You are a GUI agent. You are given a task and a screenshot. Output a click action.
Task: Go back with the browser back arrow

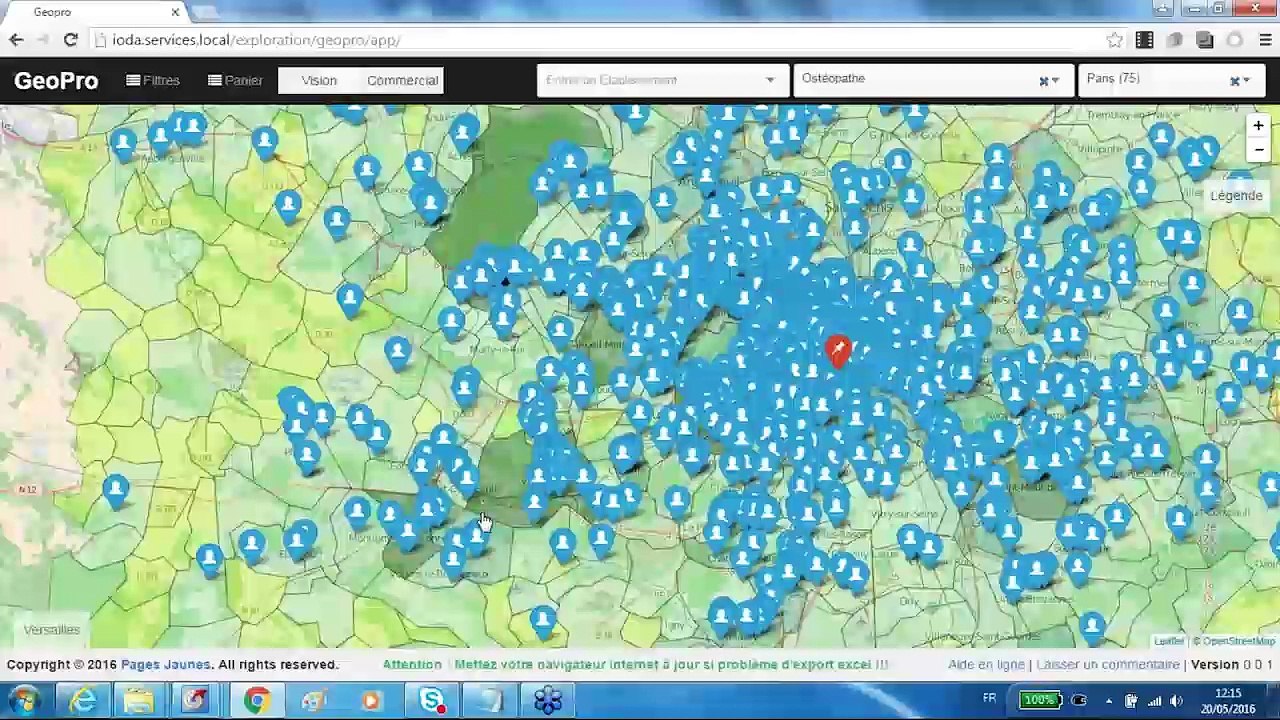click(16, 40)
